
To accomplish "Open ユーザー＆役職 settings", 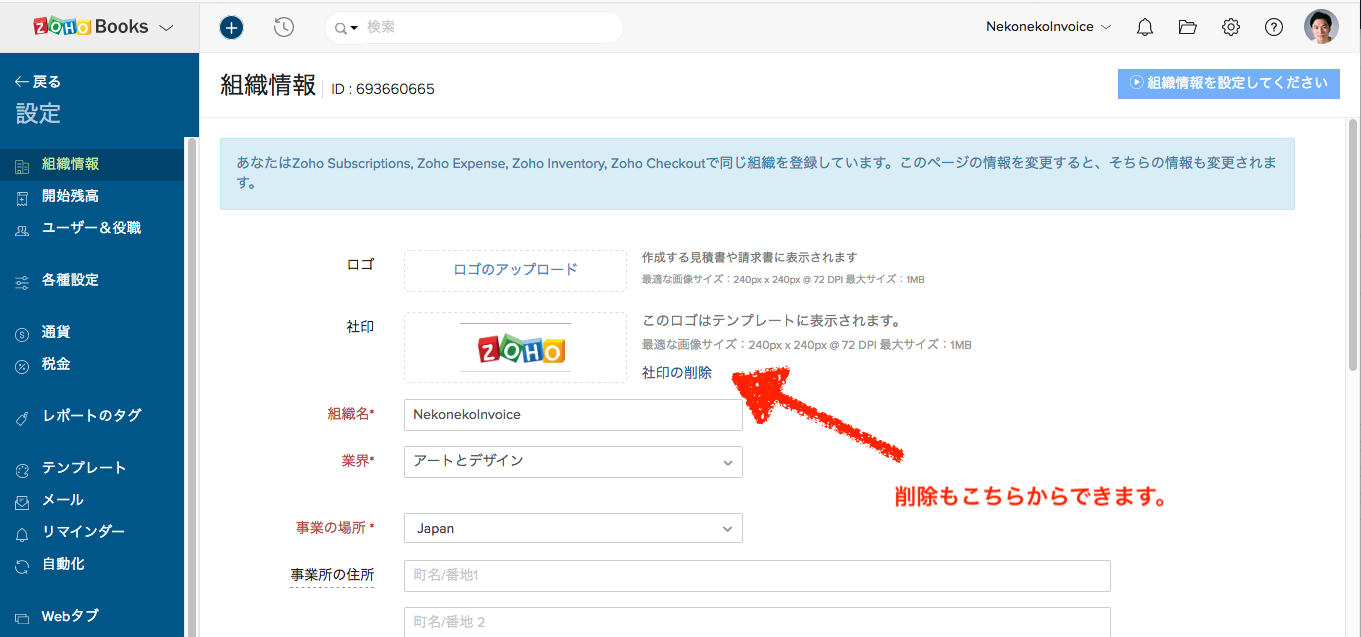I will pos(92,228).
